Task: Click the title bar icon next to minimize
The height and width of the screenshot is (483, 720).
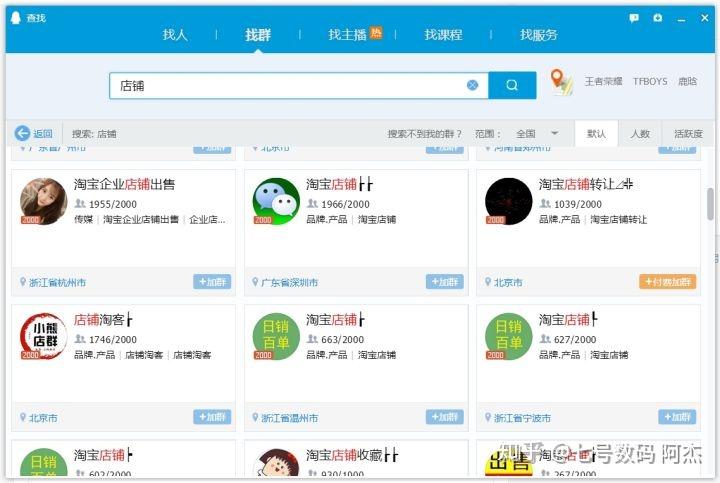Action: pos(658,18)
